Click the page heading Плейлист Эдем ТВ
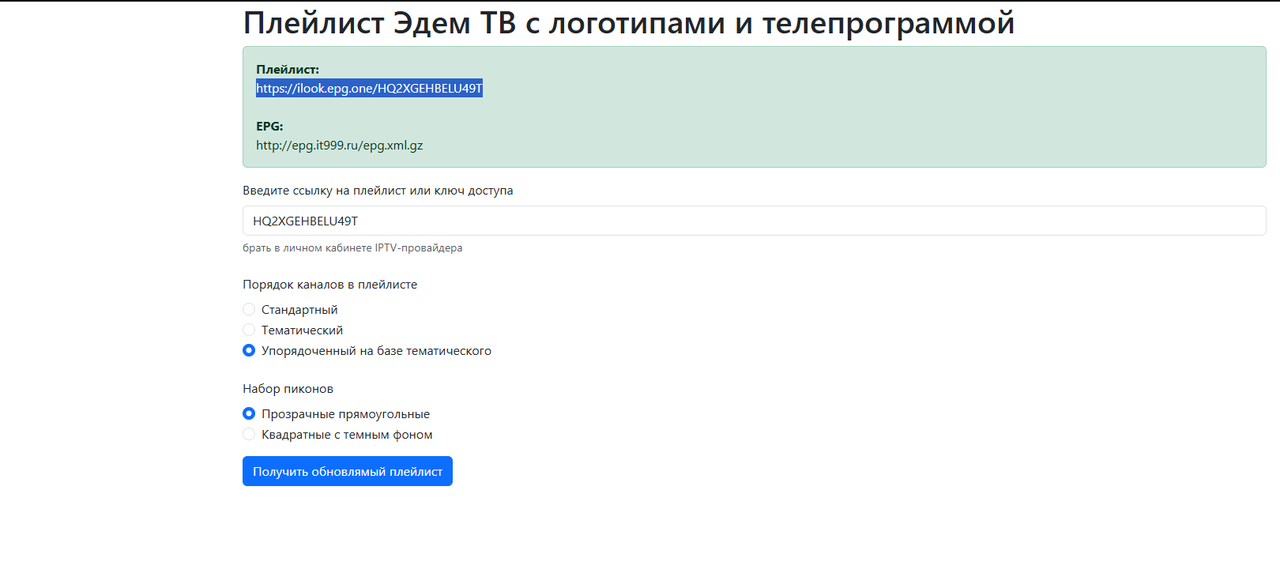The width and height of the screenshot is (1280, 574). point(628,22)
